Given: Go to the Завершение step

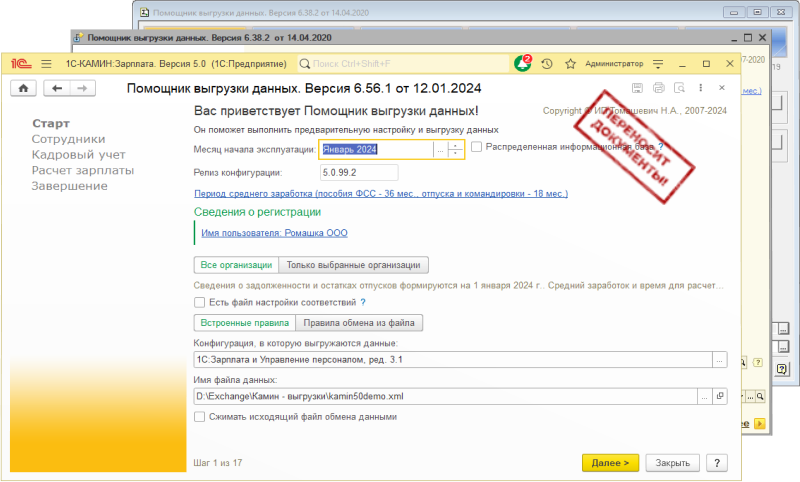Looking at the screenshot, I should pyautogui.click(x=69, y=186).
